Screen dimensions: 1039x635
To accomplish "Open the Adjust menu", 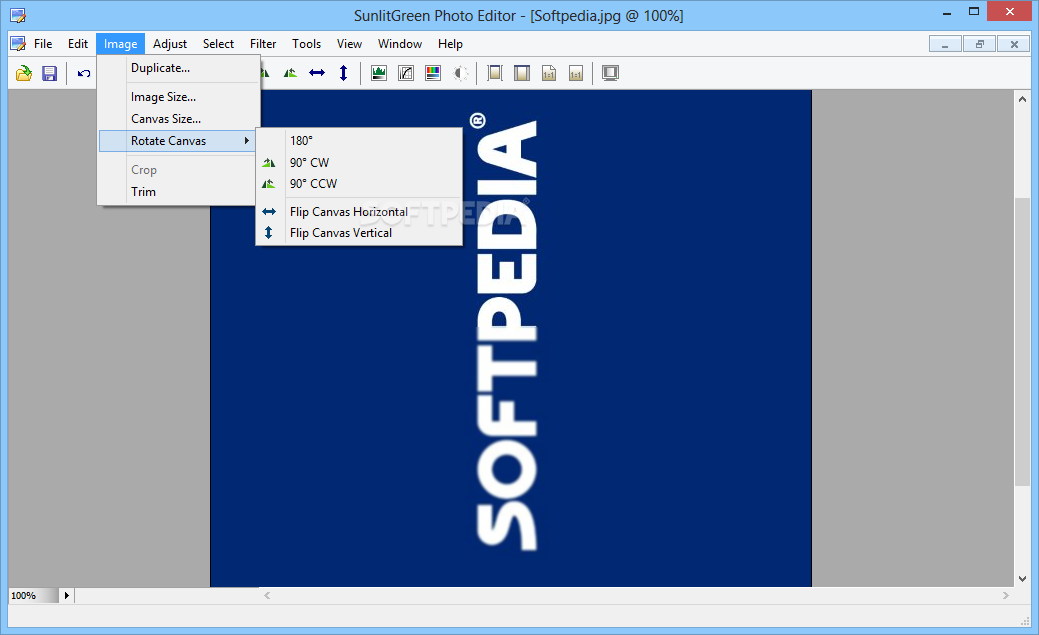I will pos(170,44).
